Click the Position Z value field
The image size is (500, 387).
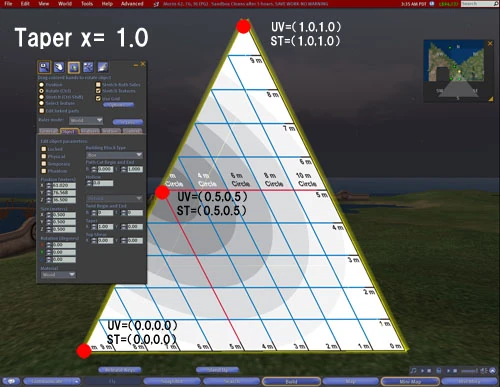64,200
